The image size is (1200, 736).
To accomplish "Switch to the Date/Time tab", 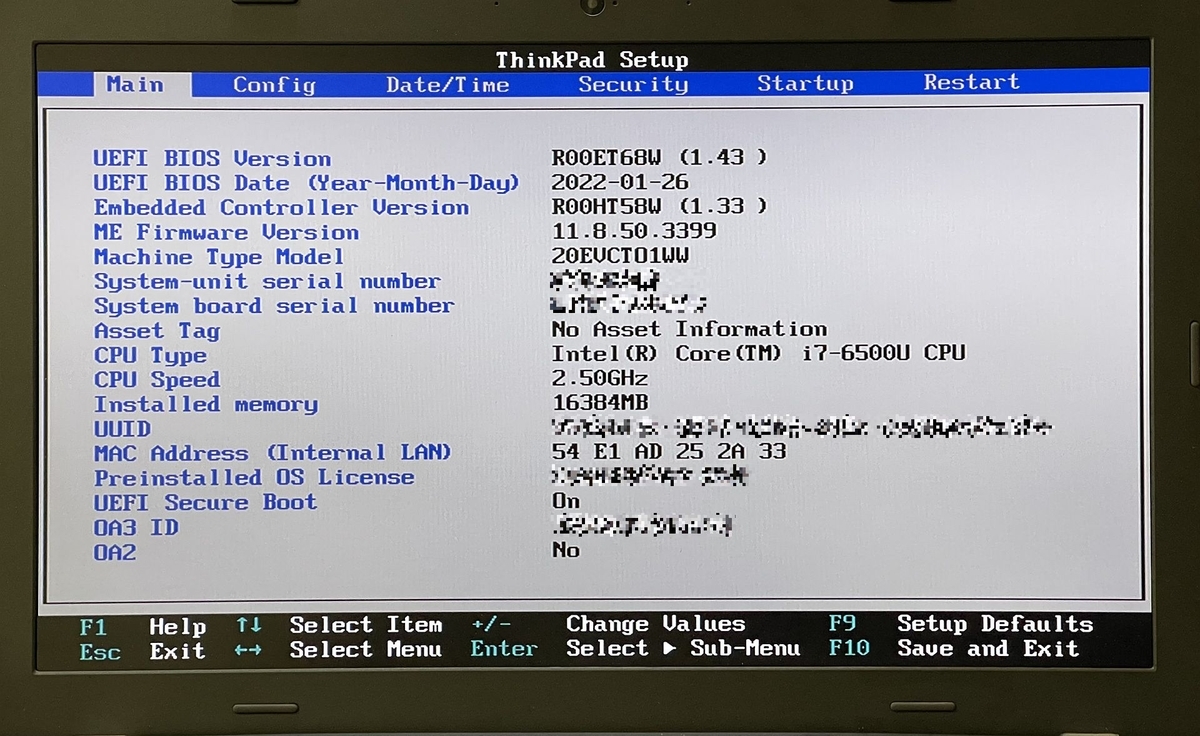I will 448,85.
